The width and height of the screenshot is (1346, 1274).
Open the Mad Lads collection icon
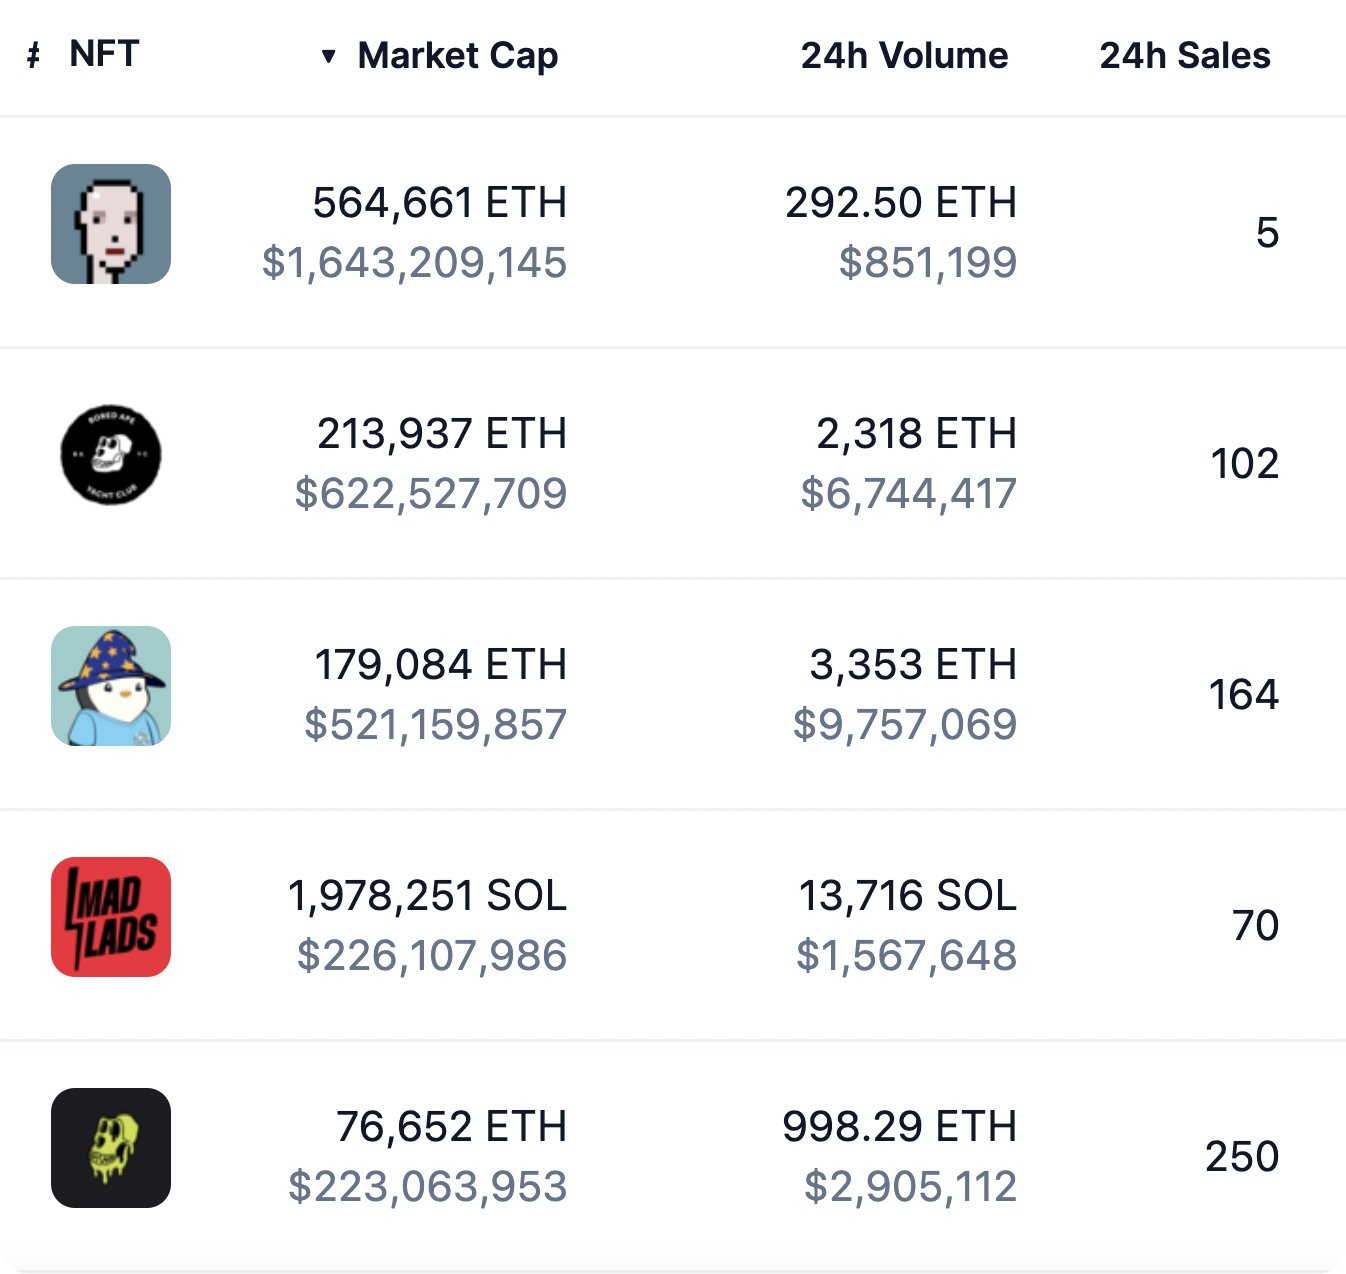111,917
